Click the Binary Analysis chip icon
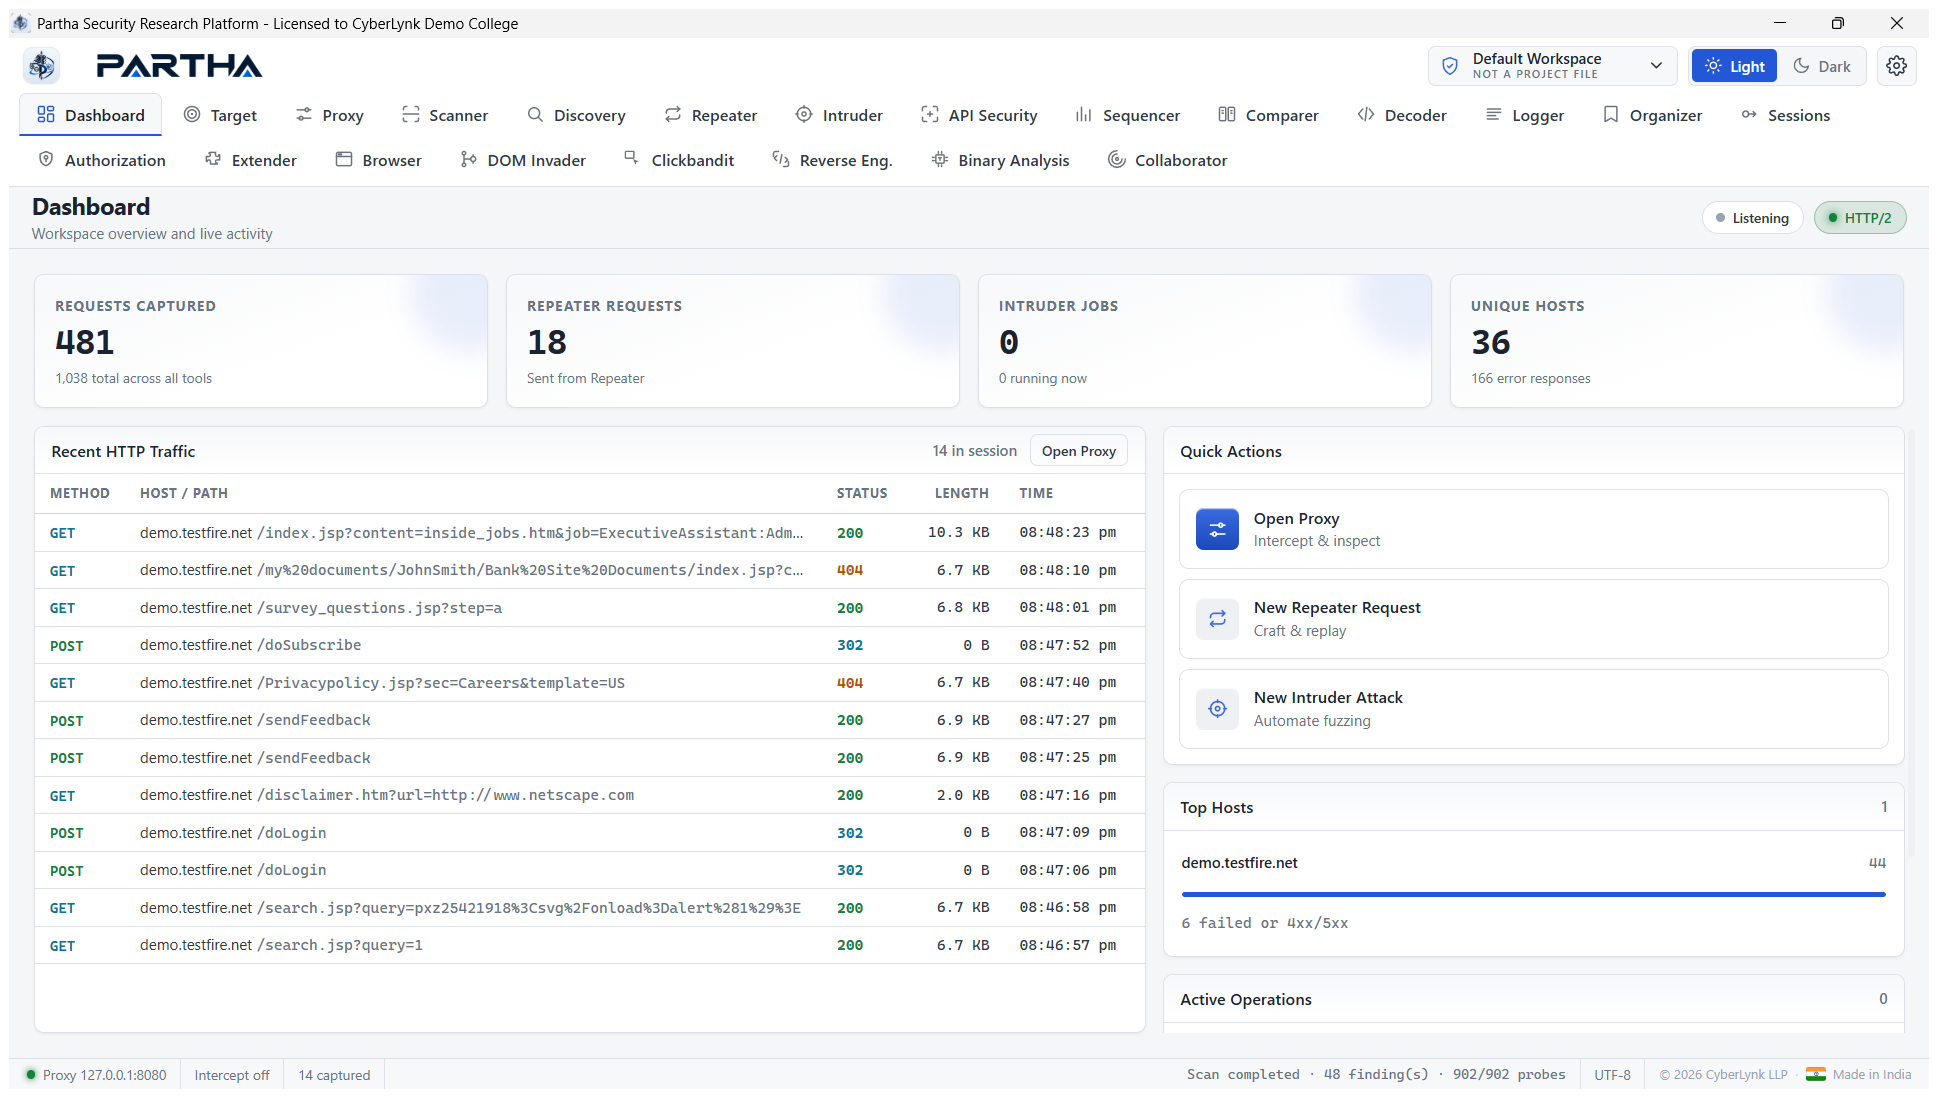The height and width of the screenshot is (1098, 1938). 940,159
